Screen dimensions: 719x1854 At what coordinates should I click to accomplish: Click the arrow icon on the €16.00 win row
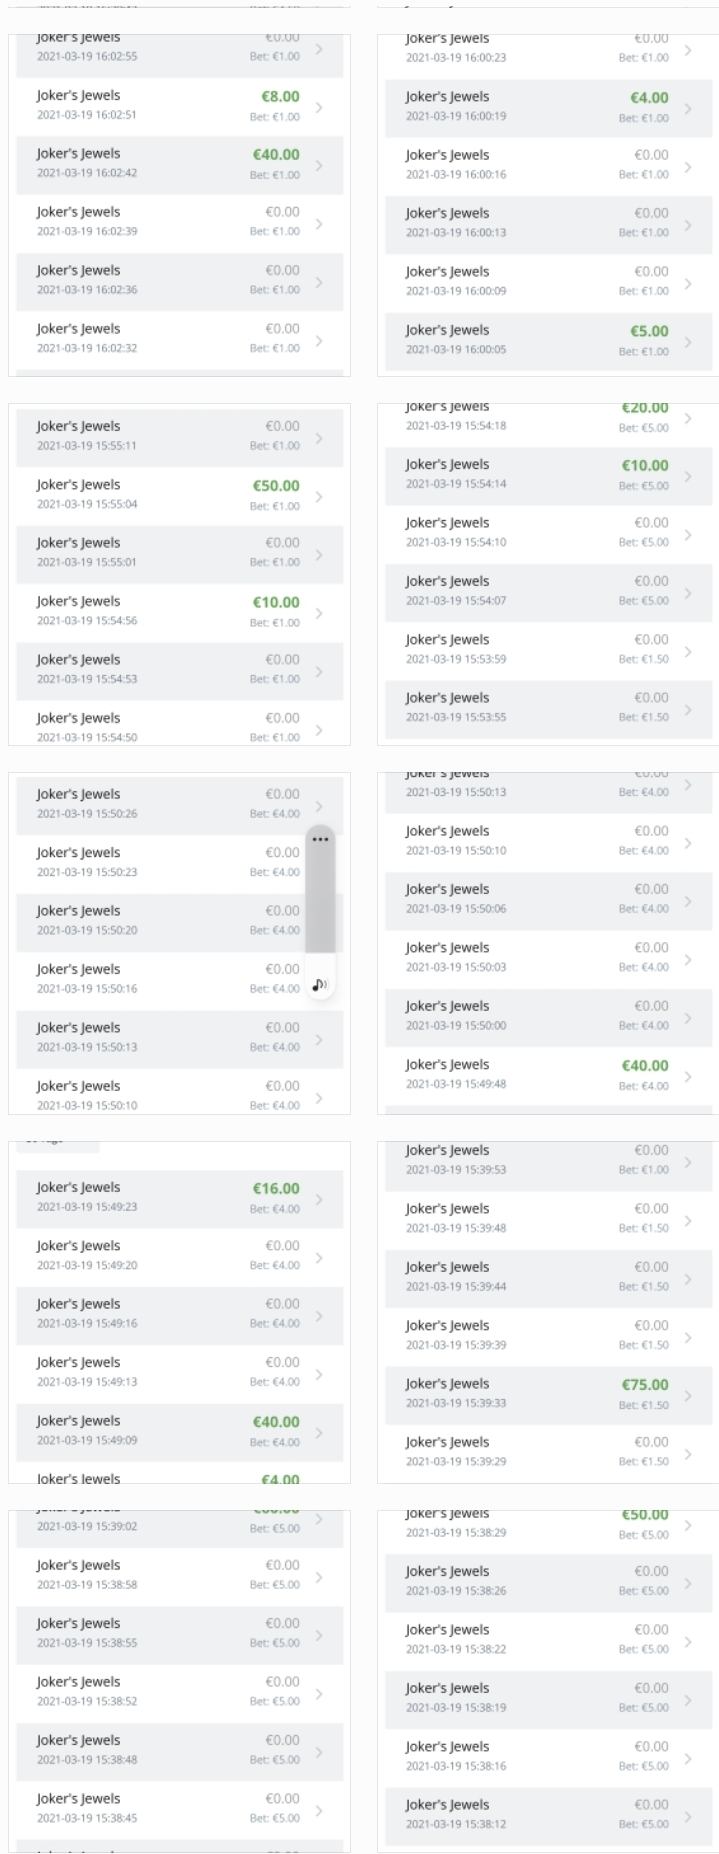click(x=319, y=1199)
